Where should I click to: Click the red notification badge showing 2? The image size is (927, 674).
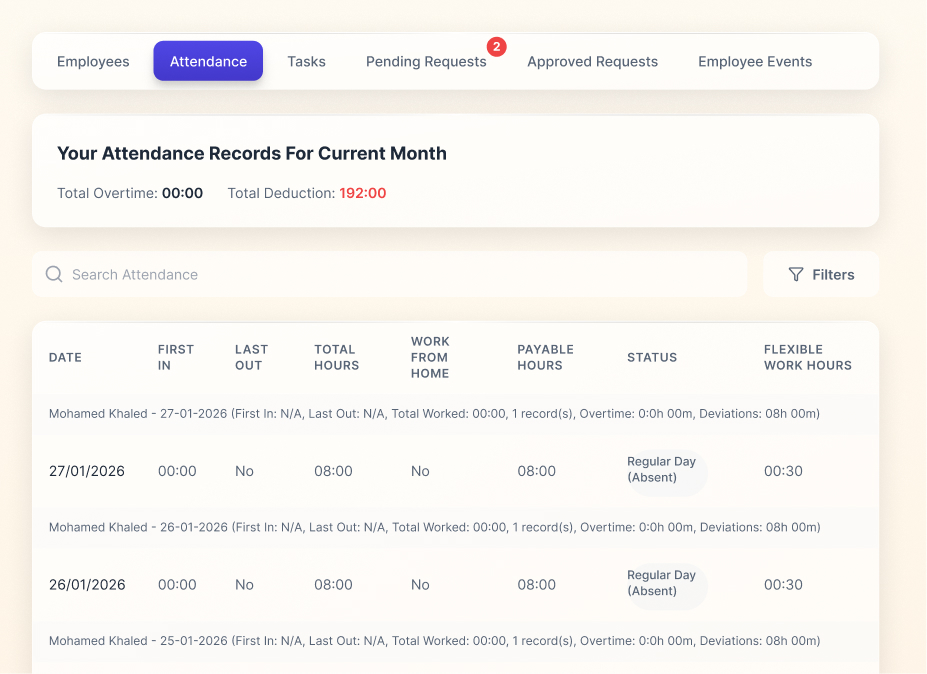pyautogui.click(x=497, y=47)
